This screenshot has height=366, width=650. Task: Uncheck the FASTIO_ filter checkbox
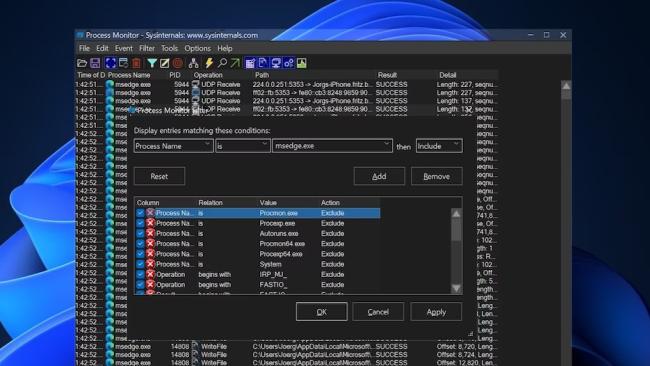[140, 284]
